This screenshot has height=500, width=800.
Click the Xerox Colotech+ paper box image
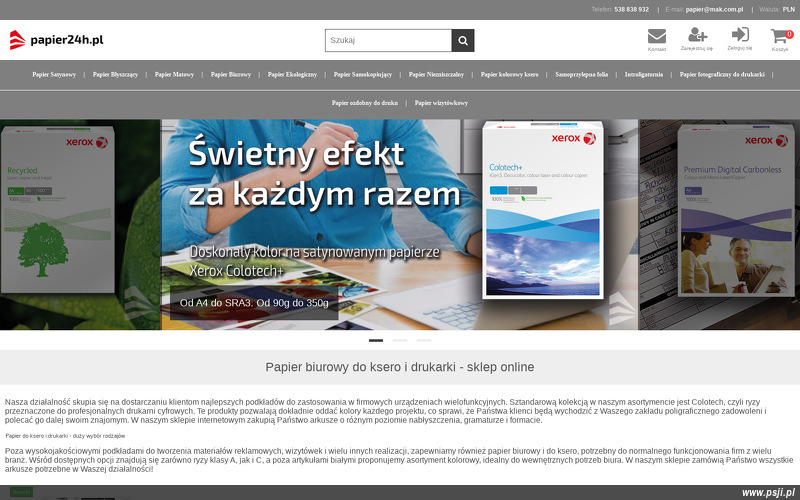point(543,210)
